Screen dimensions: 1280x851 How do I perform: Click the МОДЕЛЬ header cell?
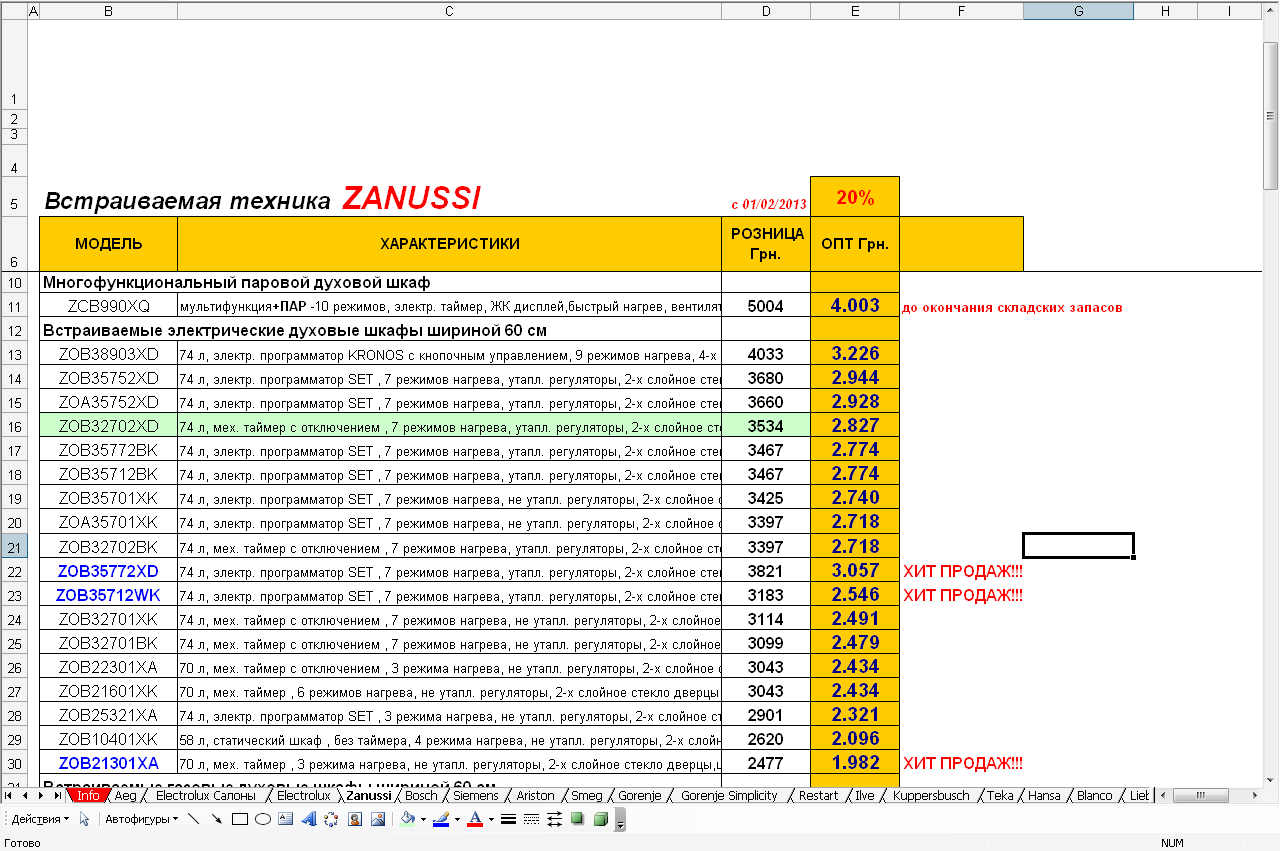click(108, 243)
